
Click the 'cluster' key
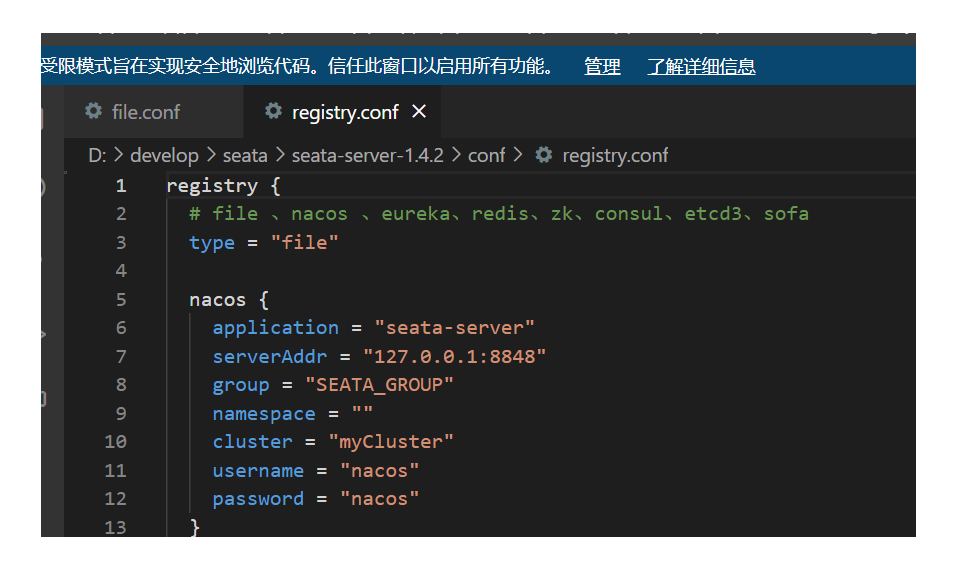[x=252, y=442]
